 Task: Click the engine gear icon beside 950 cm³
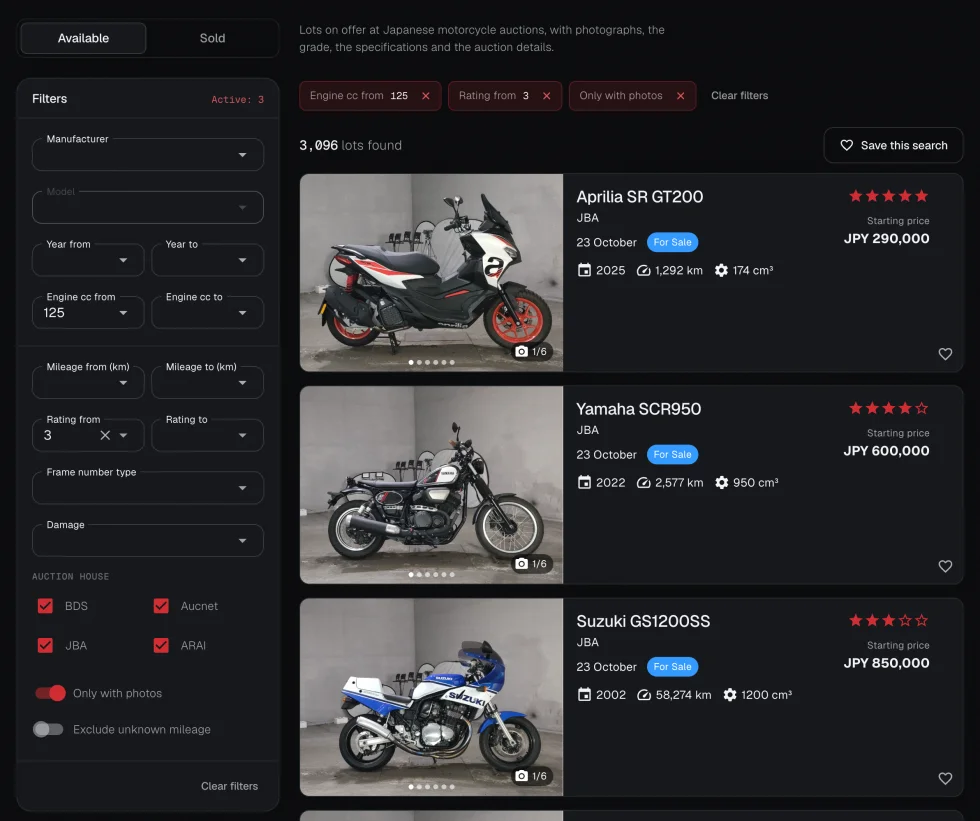pyautogui.click(x=721, y=482)
